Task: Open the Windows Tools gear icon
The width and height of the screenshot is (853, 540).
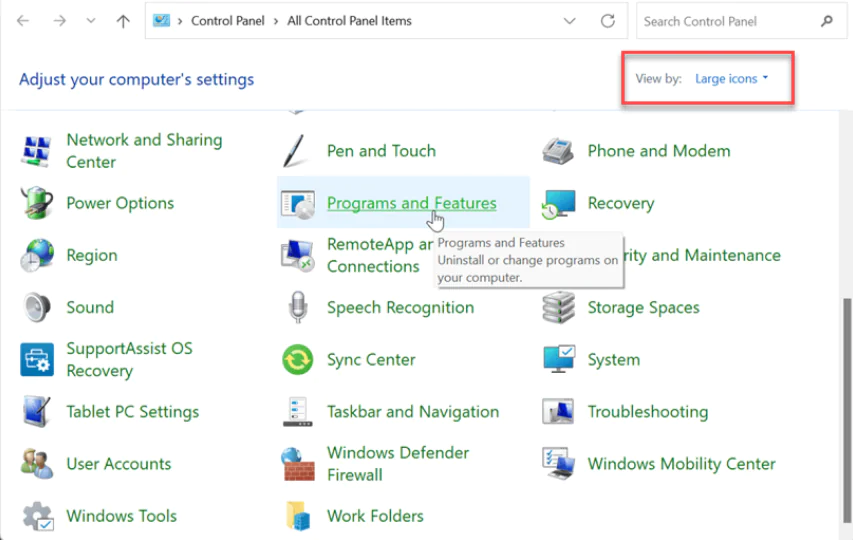Action: tap(37, 516)
